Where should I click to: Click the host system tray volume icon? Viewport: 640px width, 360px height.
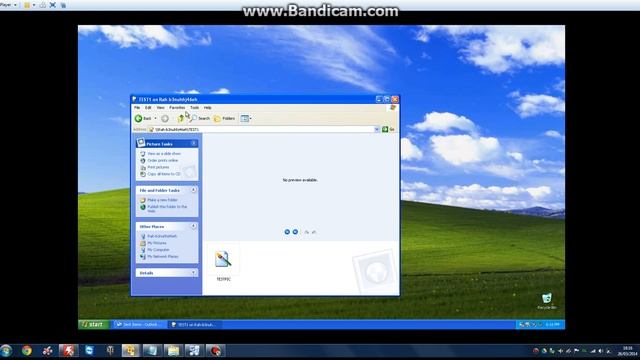click(600, 351)
